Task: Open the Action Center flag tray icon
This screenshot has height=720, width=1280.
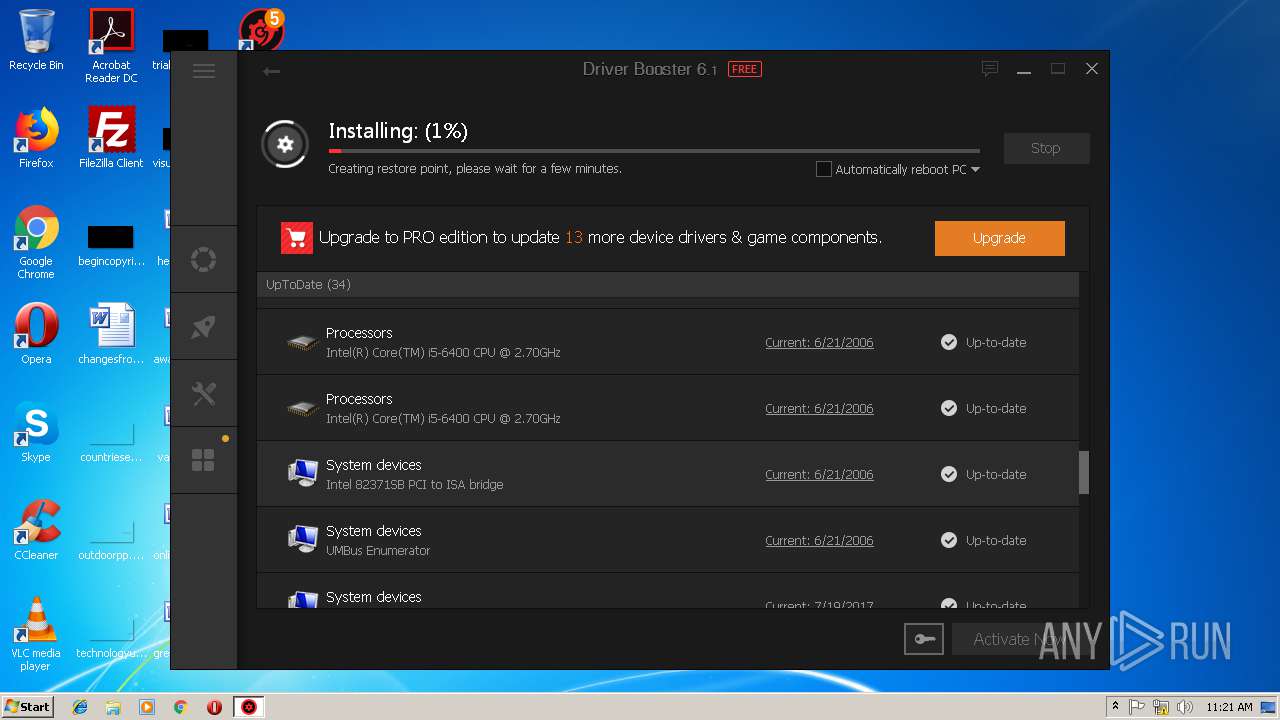Action: [x=1137, y=707]
